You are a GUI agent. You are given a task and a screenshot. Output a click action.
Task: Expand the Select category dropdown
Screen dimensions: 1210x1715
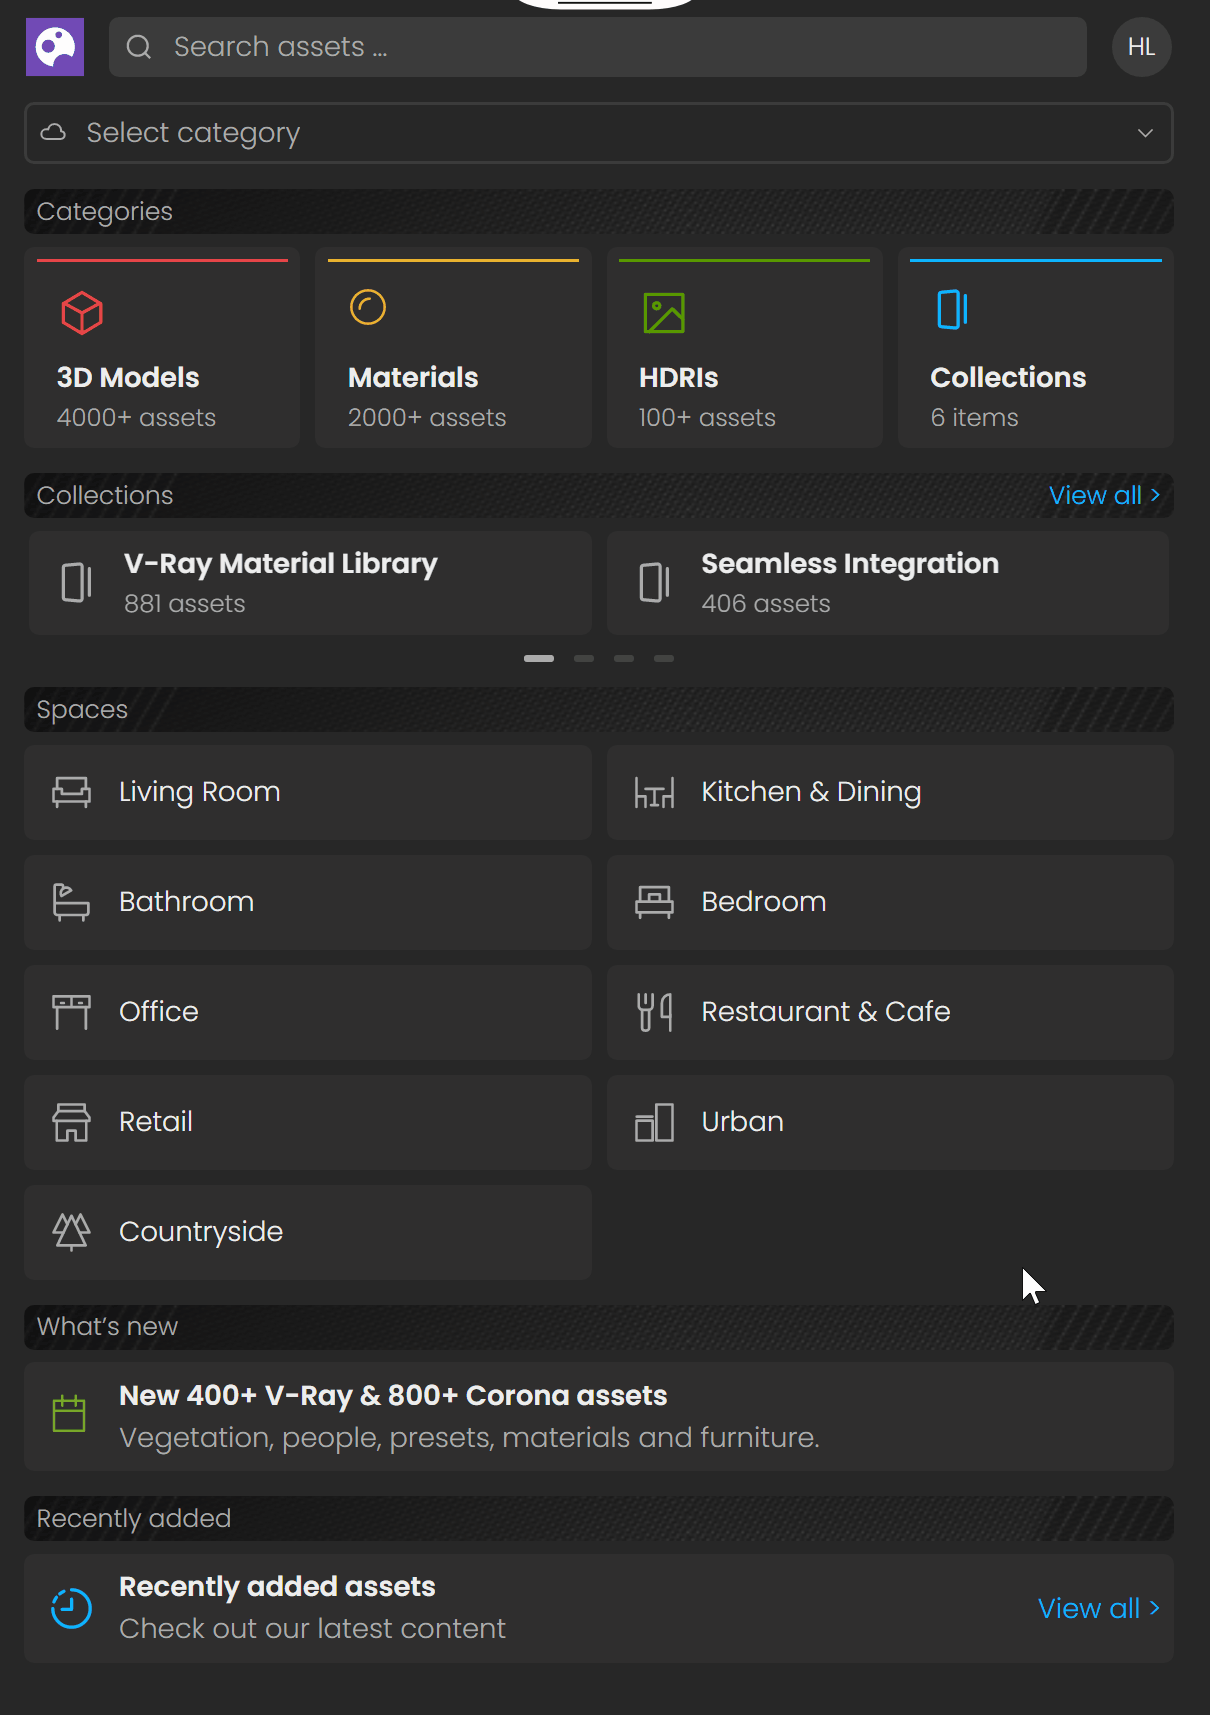click(599, 133)
